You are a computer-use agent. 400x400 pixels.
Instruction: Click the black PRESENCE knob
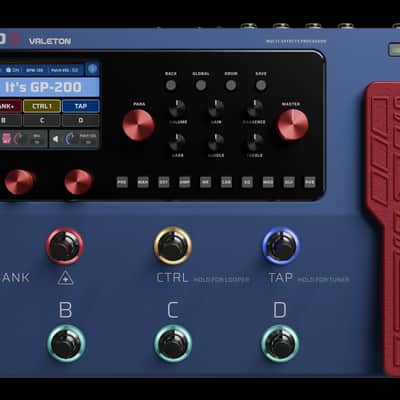[255, 108]
